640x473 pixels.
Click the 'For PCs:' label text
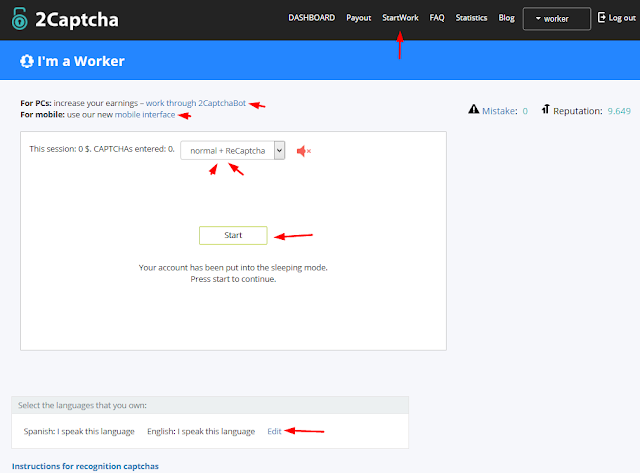pyautogui.click(x=36, y=103)
